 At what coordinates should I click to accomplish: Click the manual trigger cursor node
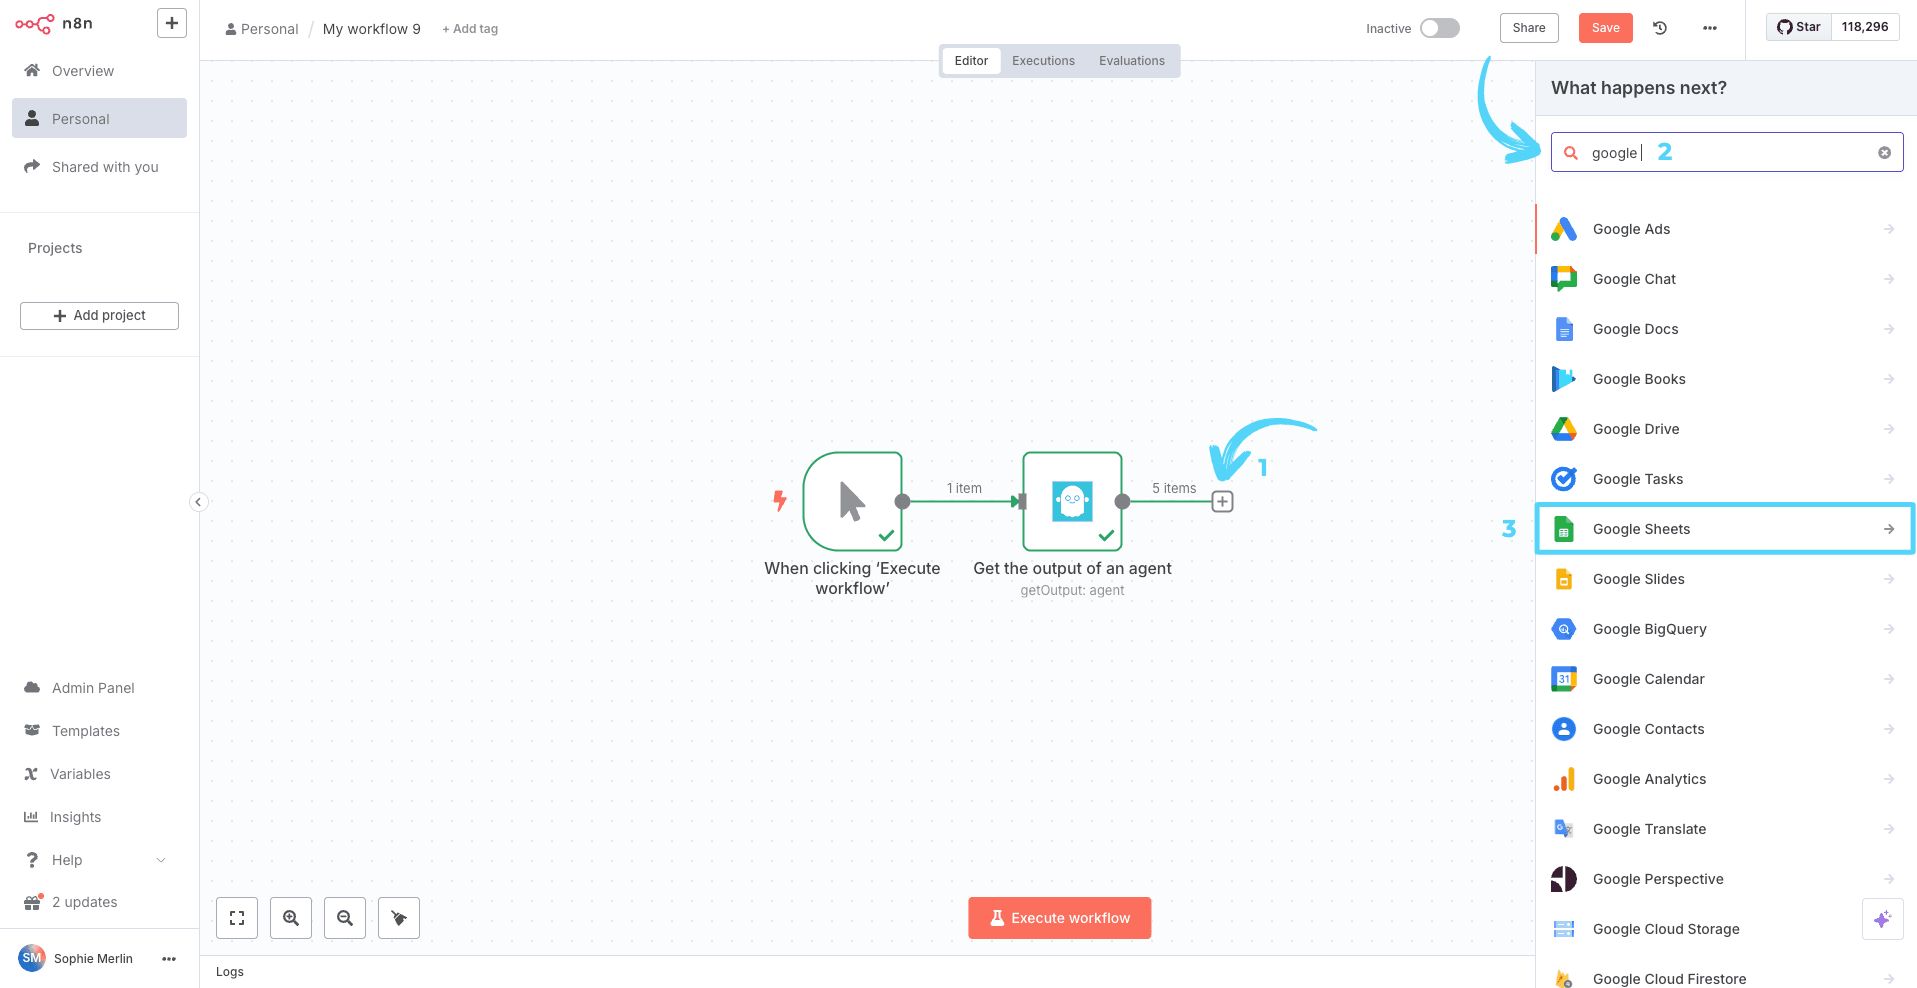coord(853,501)
